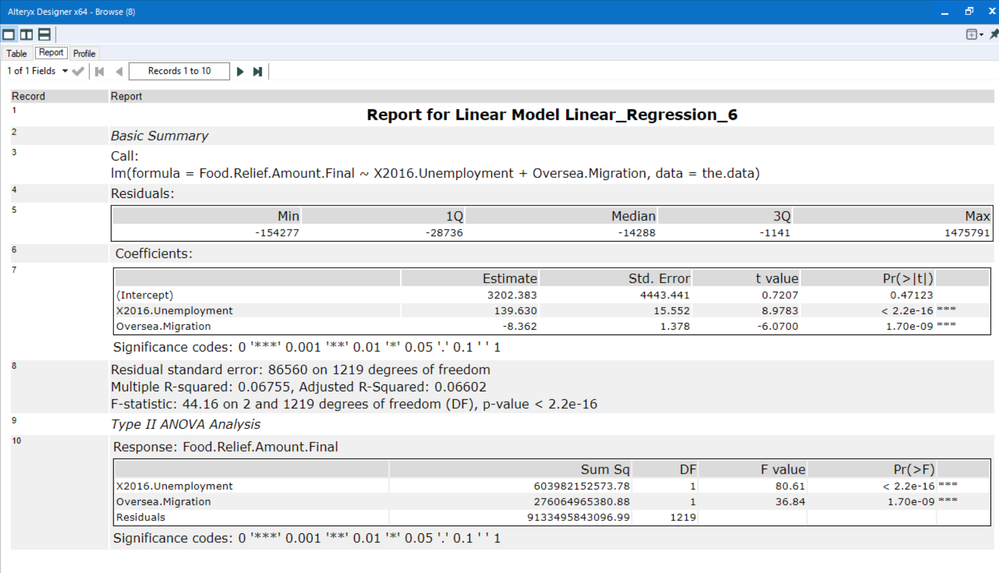Image resolution: width=999 pixels, height=573 pixels.
Task: Click Residuals Sum Sq 9133495843096.99
Action: click(579, 518)
